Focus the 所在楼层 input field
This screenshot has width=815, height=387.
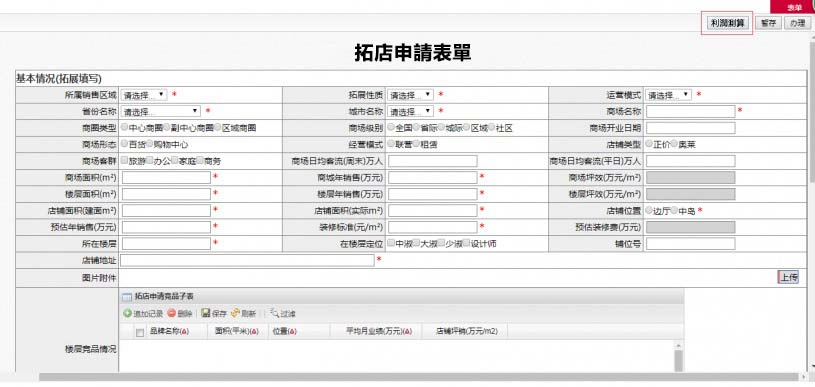[166, 244]
